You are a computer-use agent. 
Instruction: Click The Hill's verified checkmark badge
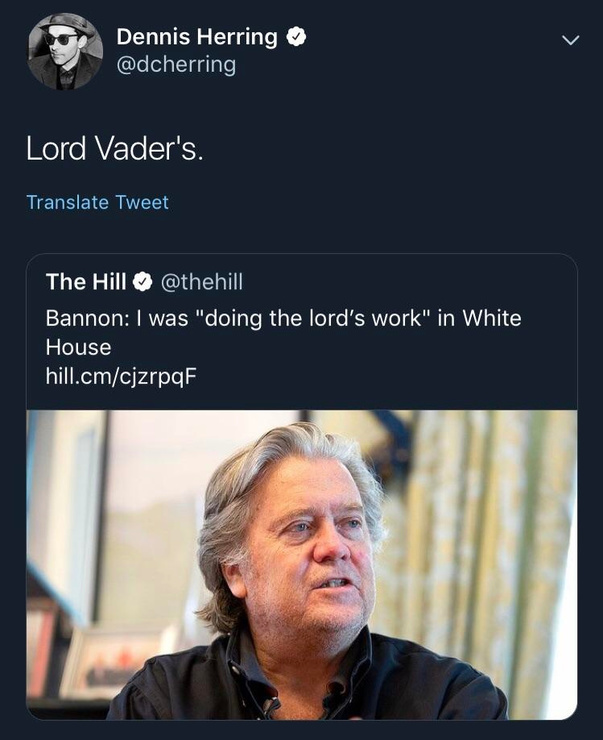tap(141, 283)
